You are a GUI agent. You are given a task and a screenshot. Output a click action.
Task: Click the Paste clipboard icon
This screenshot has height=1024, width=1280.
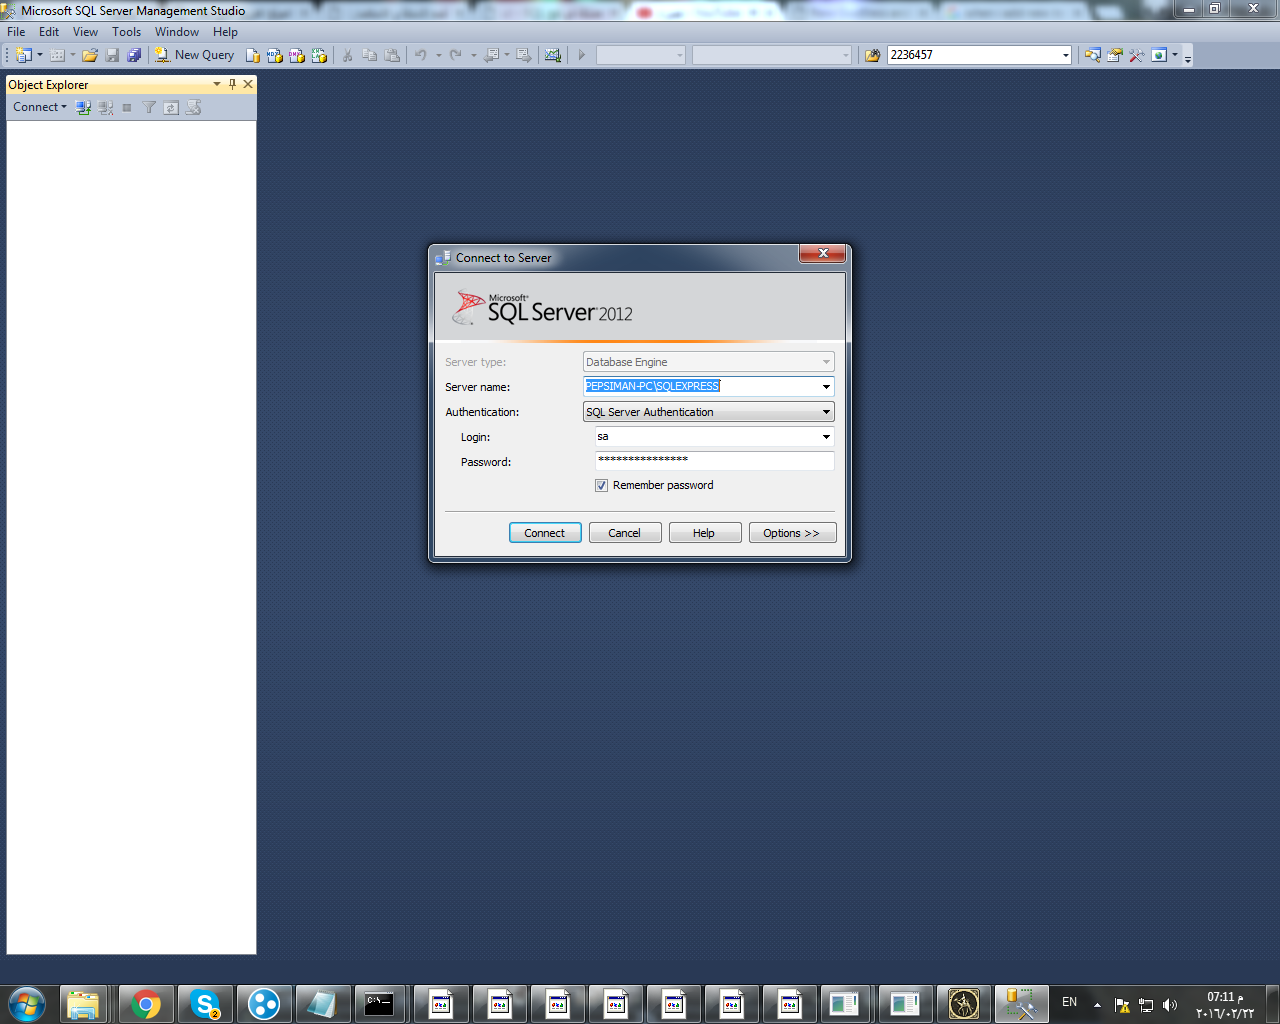point(392,55)
